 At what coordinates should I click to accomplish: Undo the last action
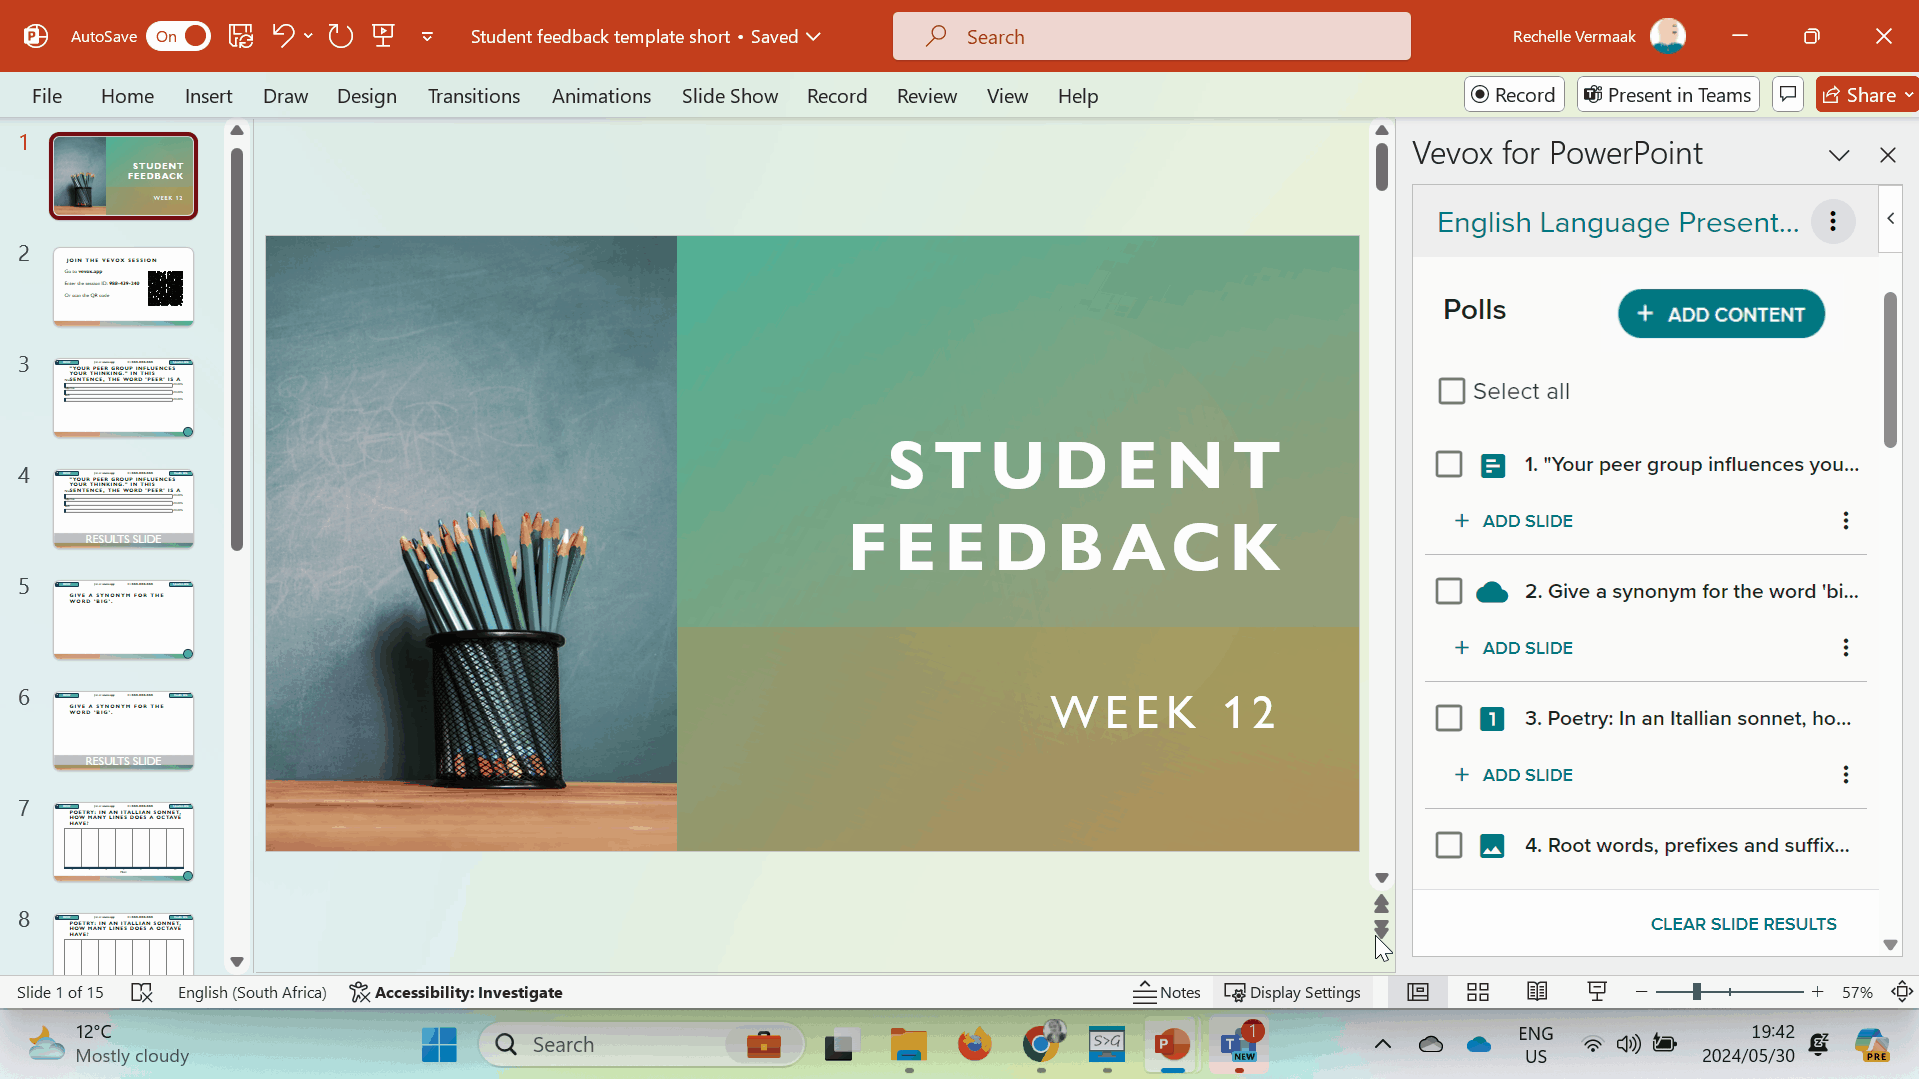[x=283, y=37]
